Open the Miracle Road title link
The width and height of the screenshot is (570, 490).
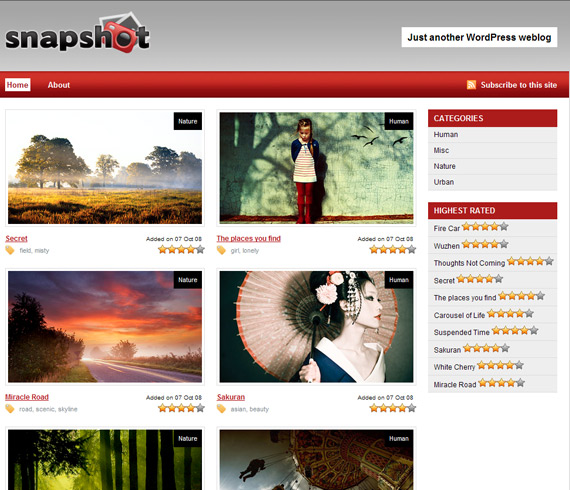[x=27, y=397]
